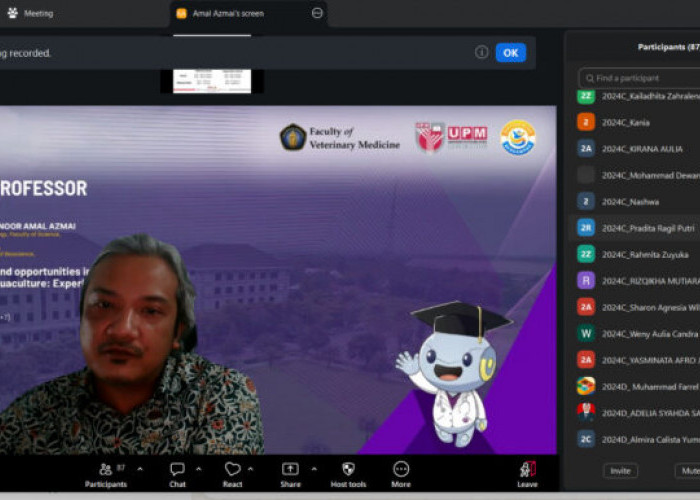Open the Chat icon in toolbar
This screenshot has height=500, width=700.
(x=177, y=469)
